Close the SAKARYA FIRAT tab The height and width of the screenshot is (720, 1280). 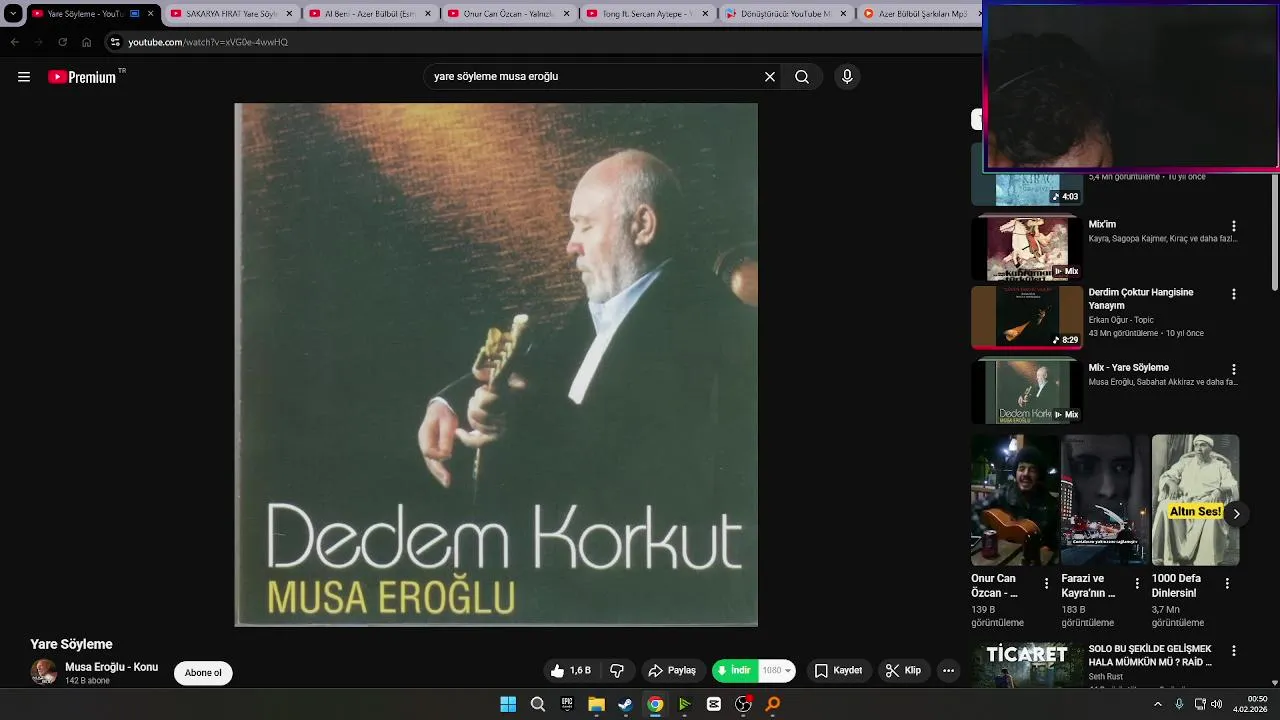[x=290, y=14]
